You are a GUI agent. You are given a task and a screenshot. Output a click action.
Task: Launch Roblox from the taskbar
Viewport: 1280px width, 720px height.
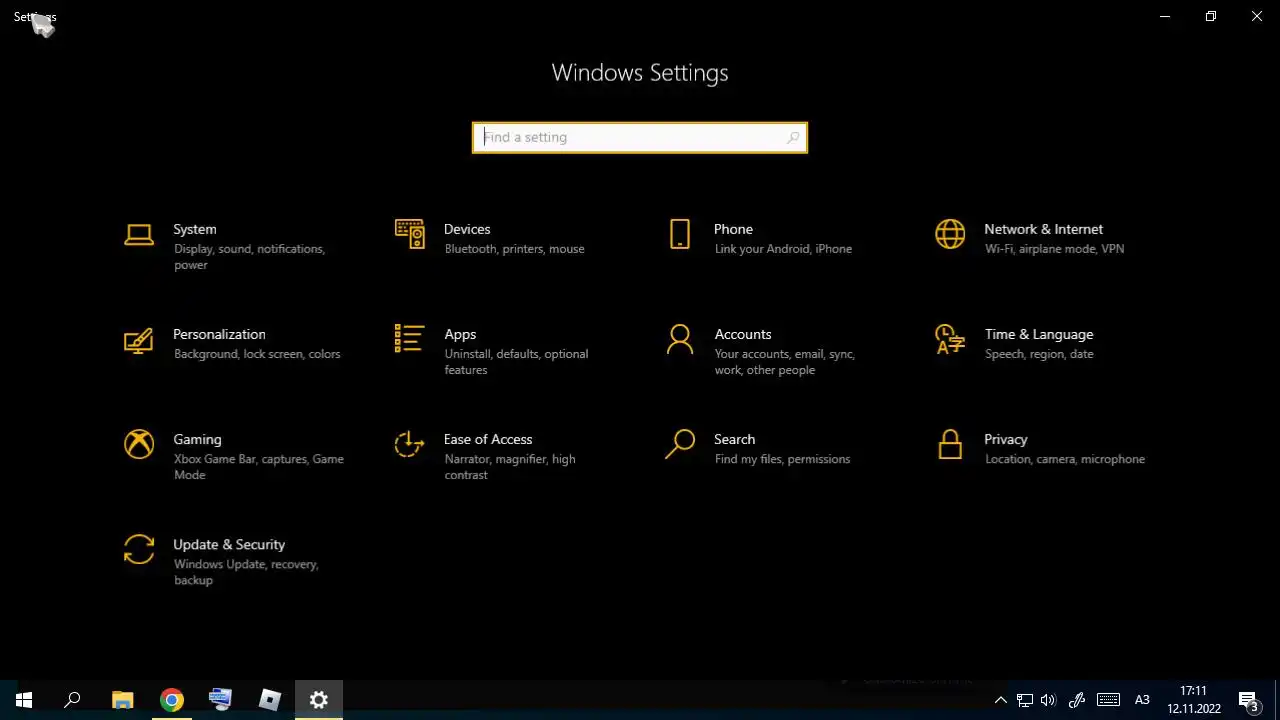click(x=270, y=700)
